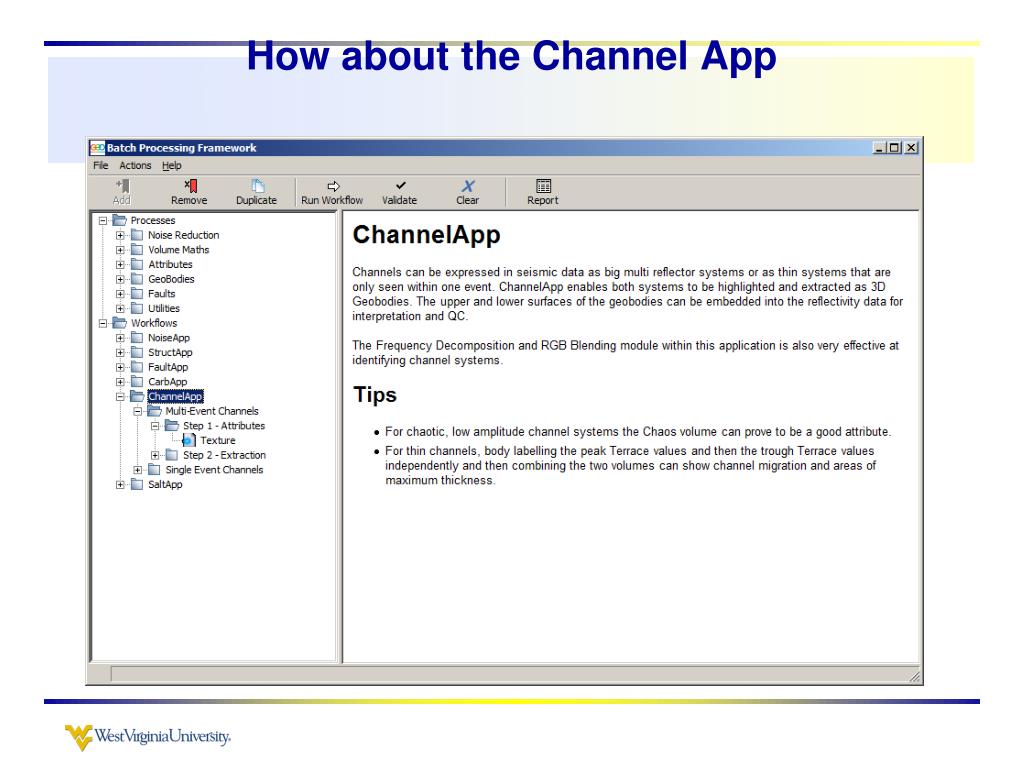The height and width of the screenshot is (768, 1024).
Task: Click the Validate checkmark icon
Action: coord(400,186)
